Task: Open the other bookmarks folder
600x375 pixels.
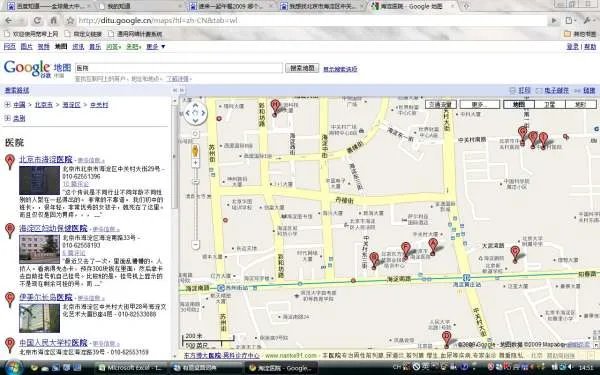Action: (x=580, y=34)
